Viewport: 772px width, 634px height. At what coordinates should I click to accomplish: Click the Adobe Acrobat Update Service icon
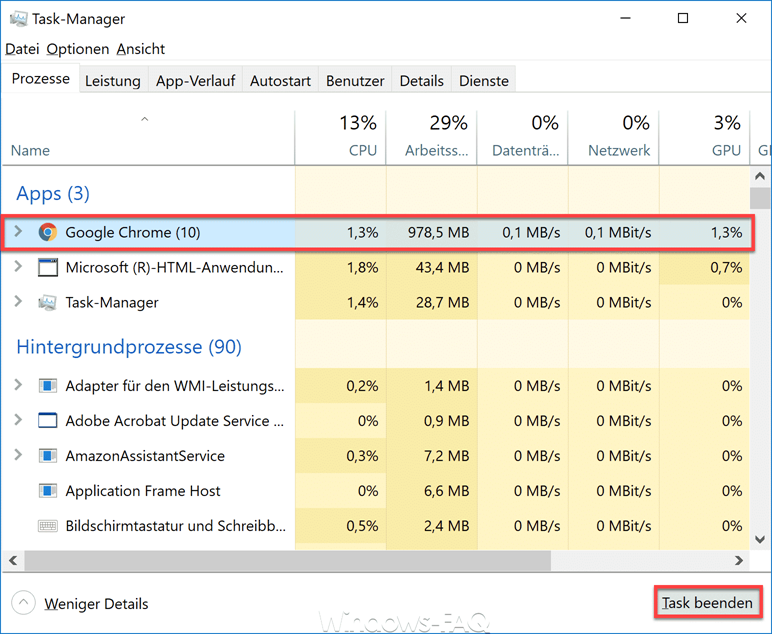coord(48,421)
